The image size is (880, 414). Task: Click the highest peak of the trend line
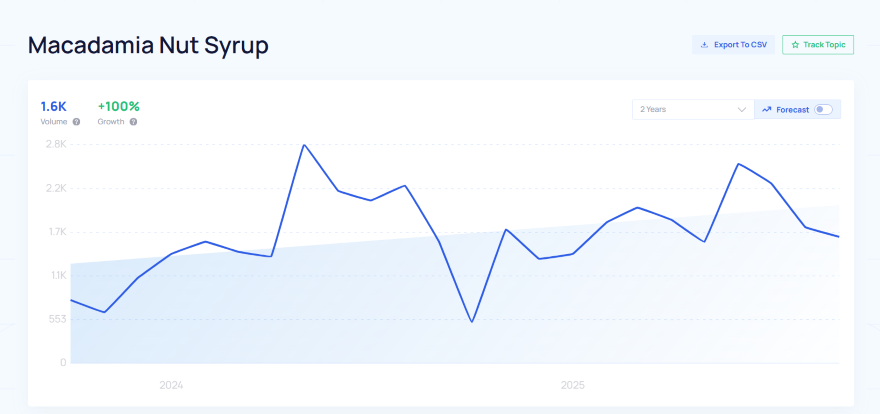(303, 145)
